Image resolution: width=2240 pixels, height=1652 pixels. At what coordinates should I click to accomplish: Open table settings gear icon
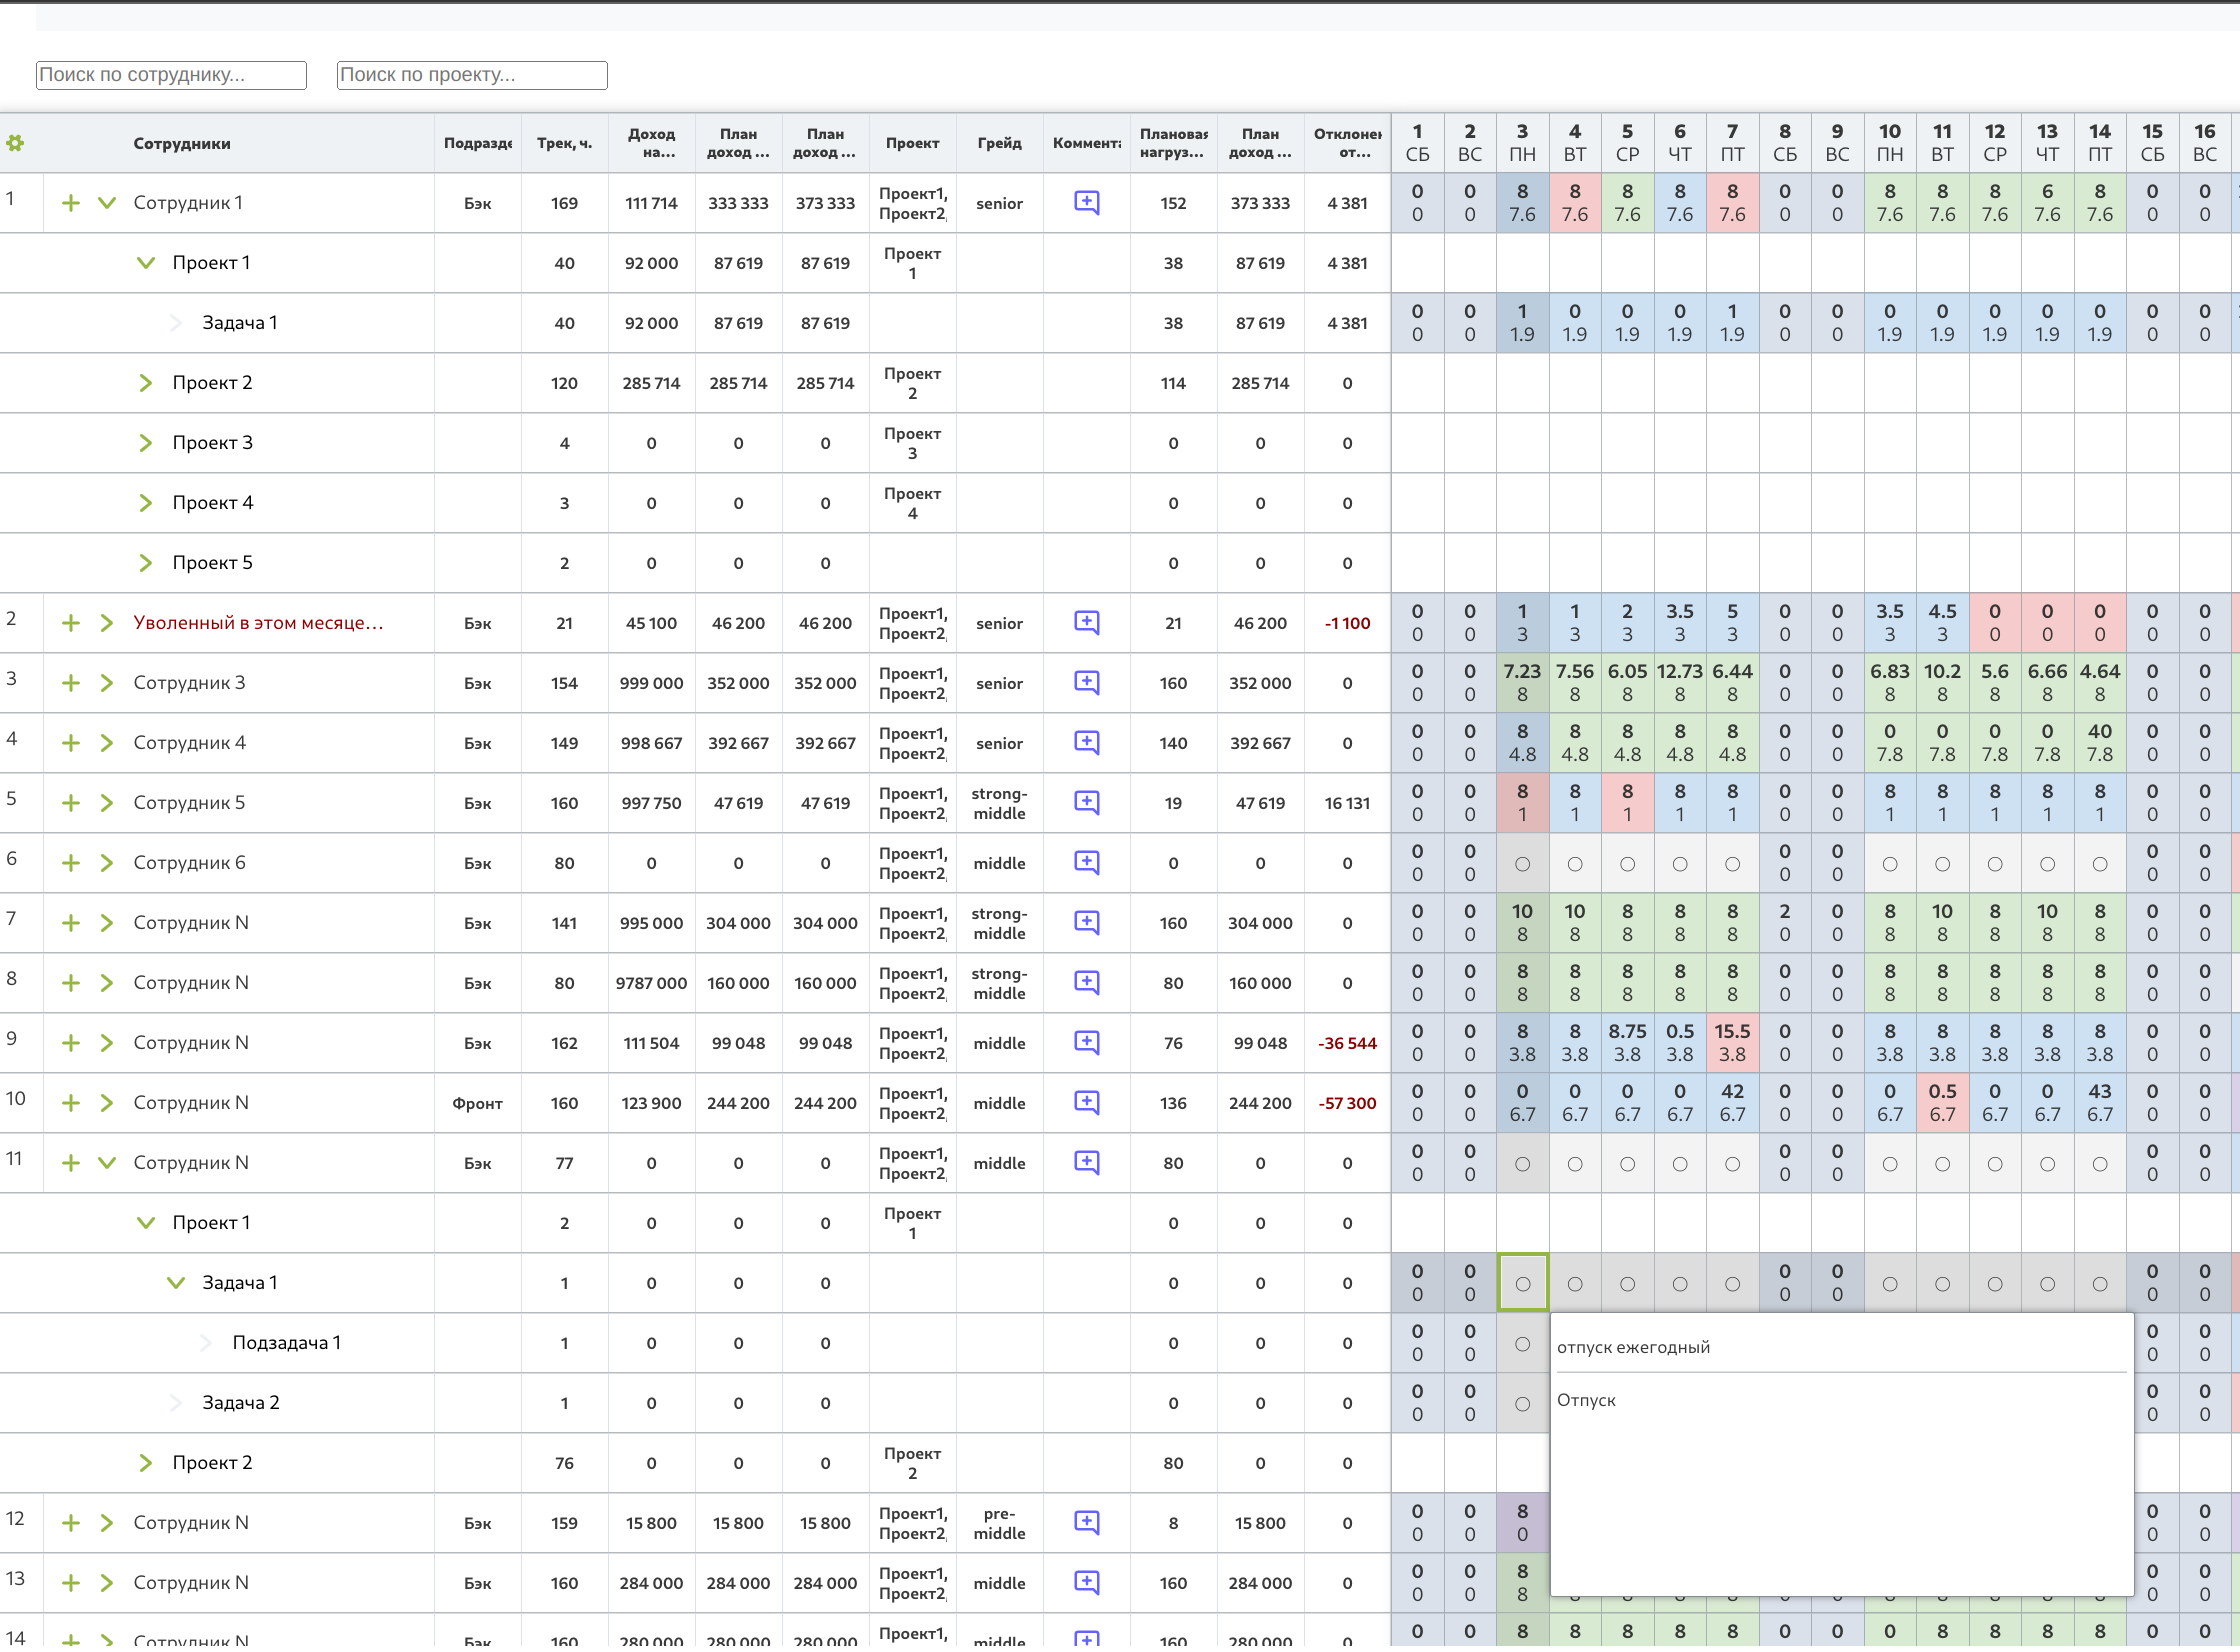pos(15,143)
